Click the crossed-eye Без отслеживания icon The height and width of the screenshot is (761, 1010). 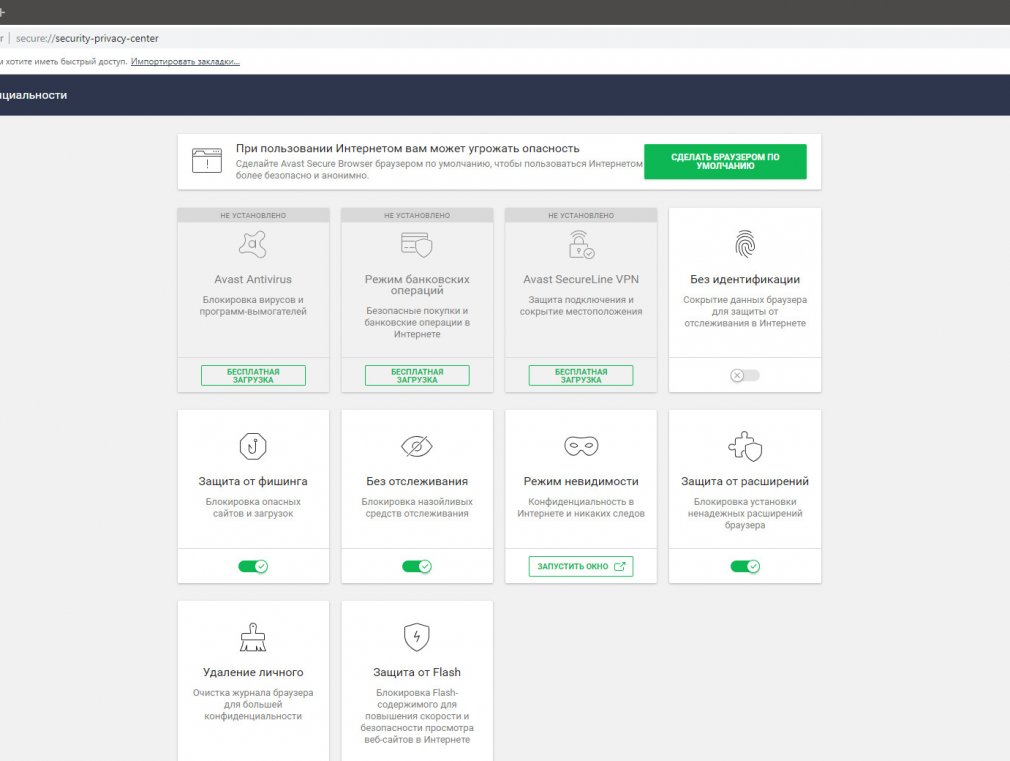417,446
